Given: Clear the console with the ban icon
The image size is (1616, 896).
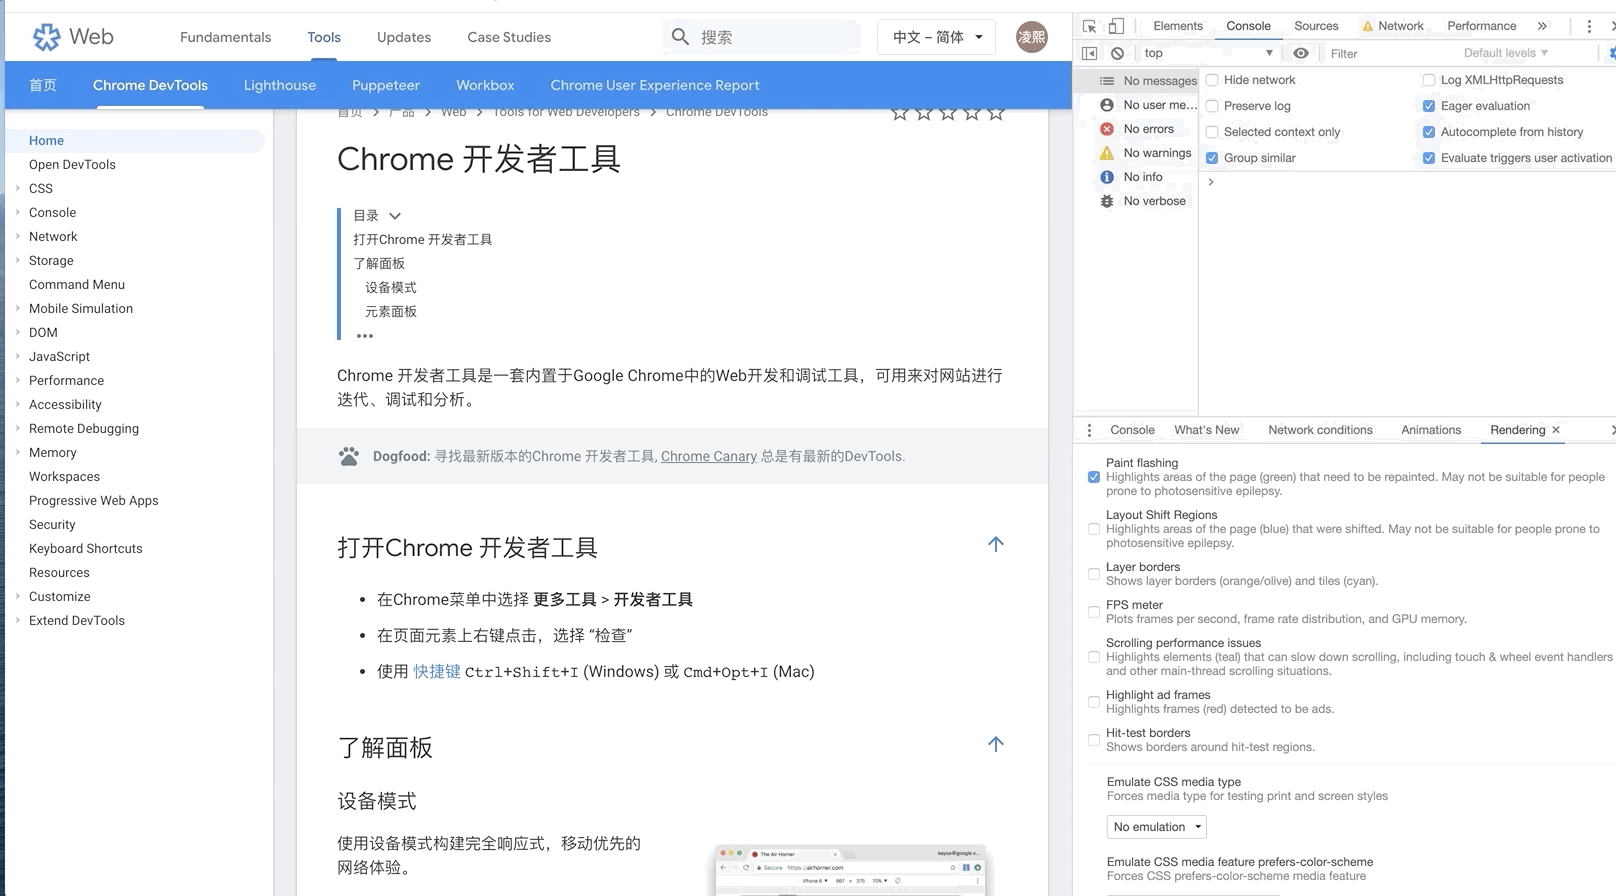Looking at the screenshot, I should [x=1117, y=53].
